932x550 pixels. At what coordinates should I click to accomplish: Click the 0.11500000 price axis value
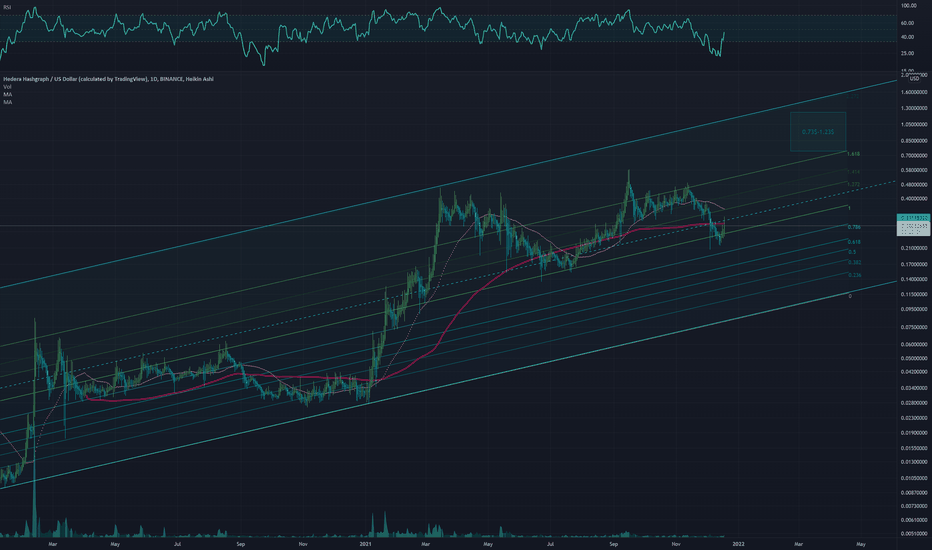tap(914, 294)
